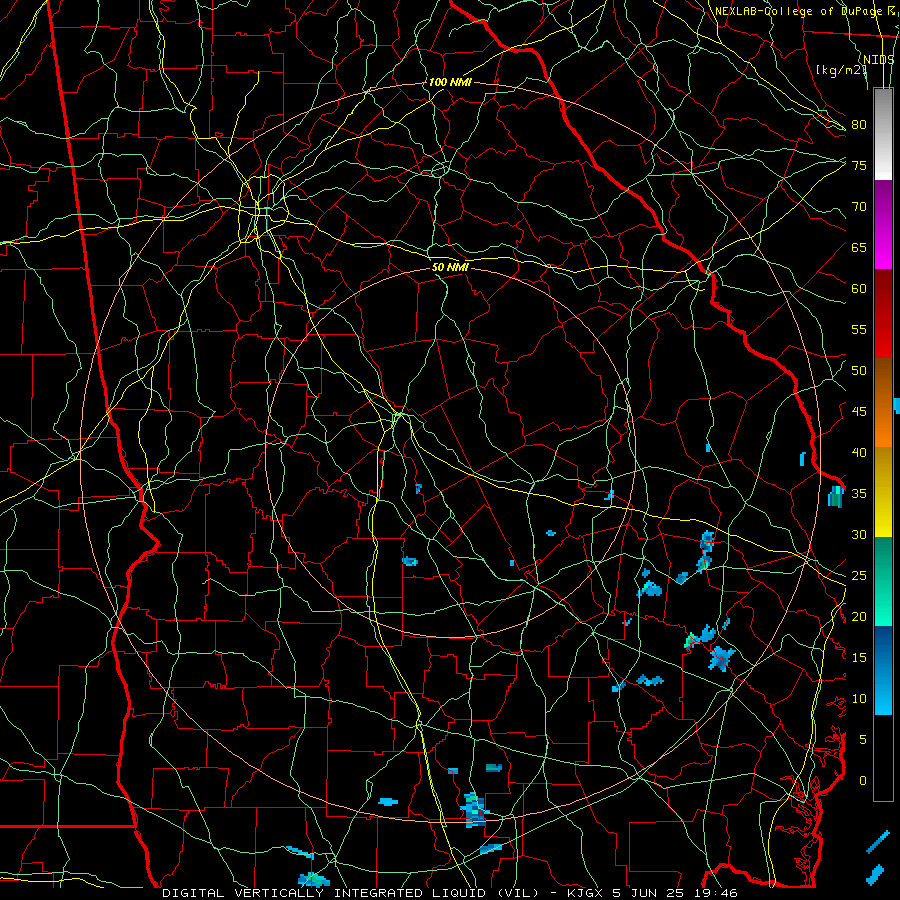Click the 75 value on color scale
The height and width of the screenshot is (900, 900).
pyautogui.click(x=859, y=165)
